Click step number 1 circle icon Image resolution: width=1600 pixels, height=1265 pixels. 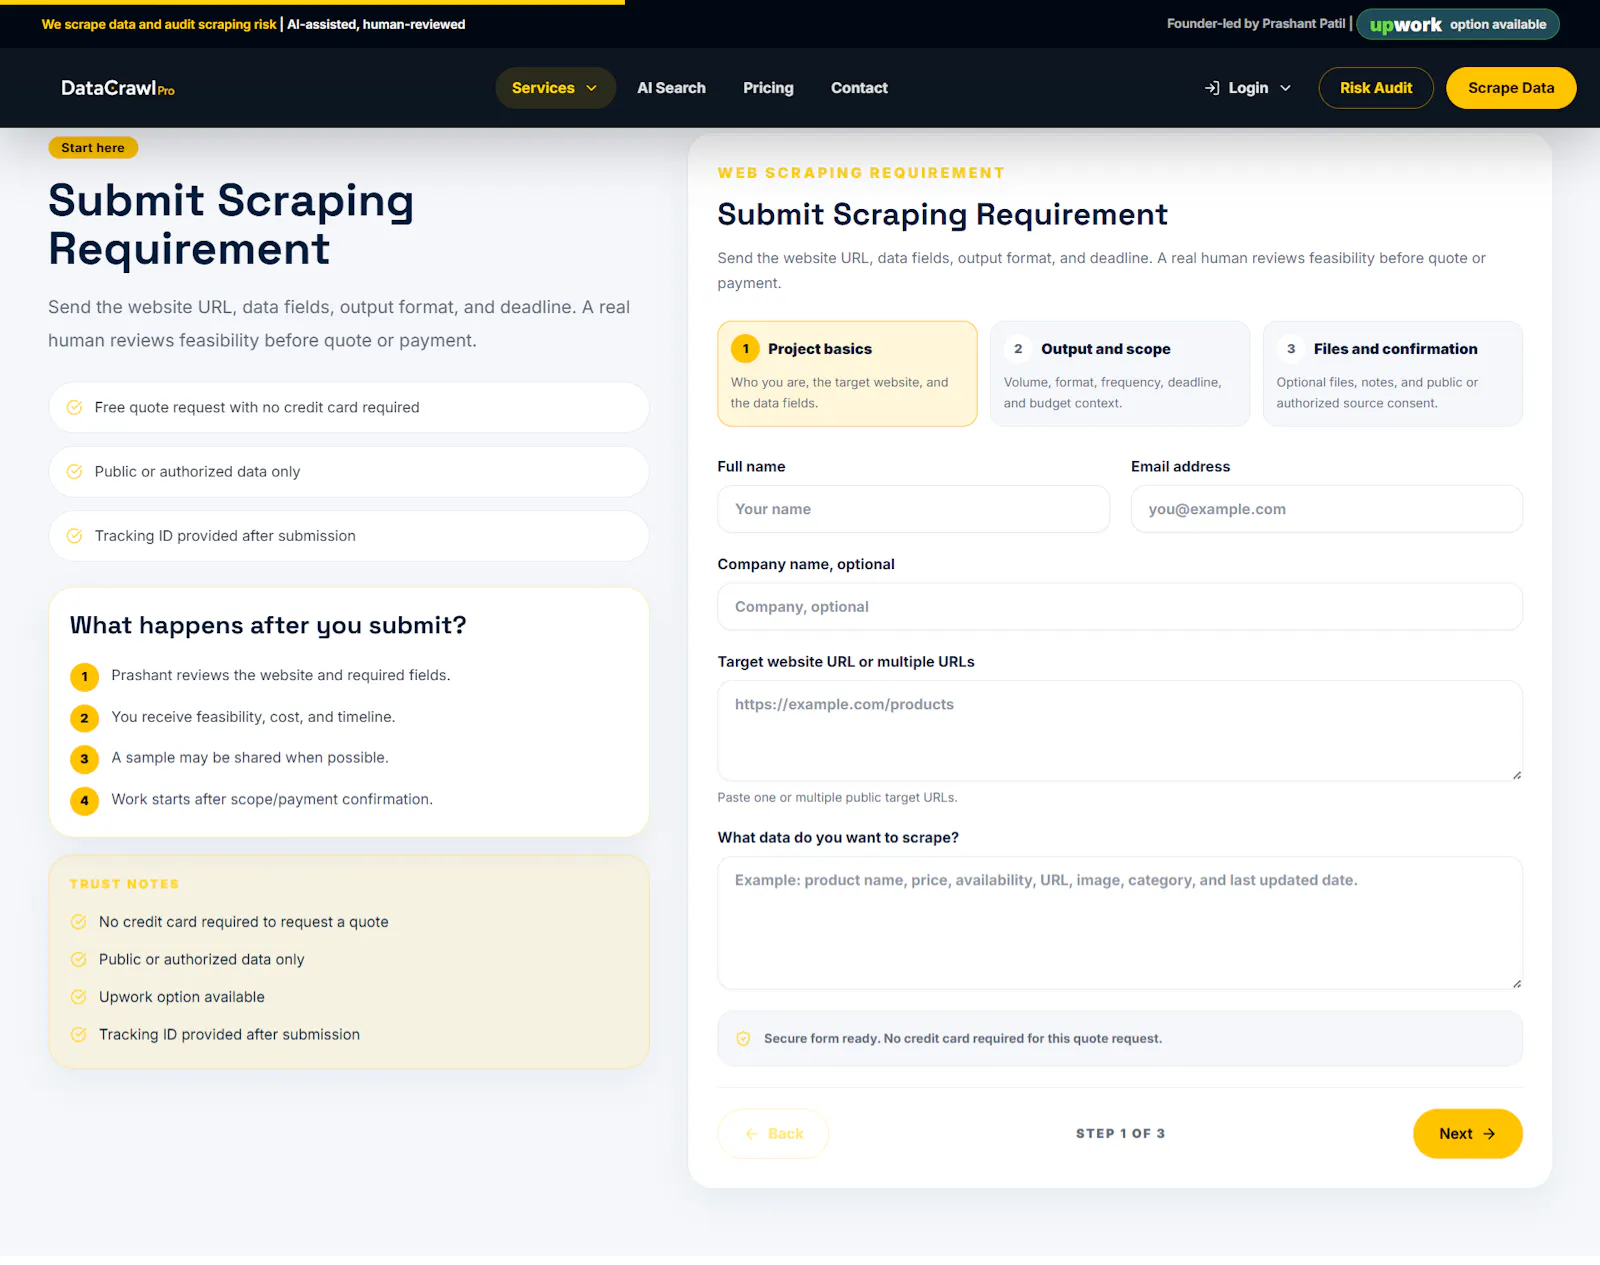tap(745, 349)
